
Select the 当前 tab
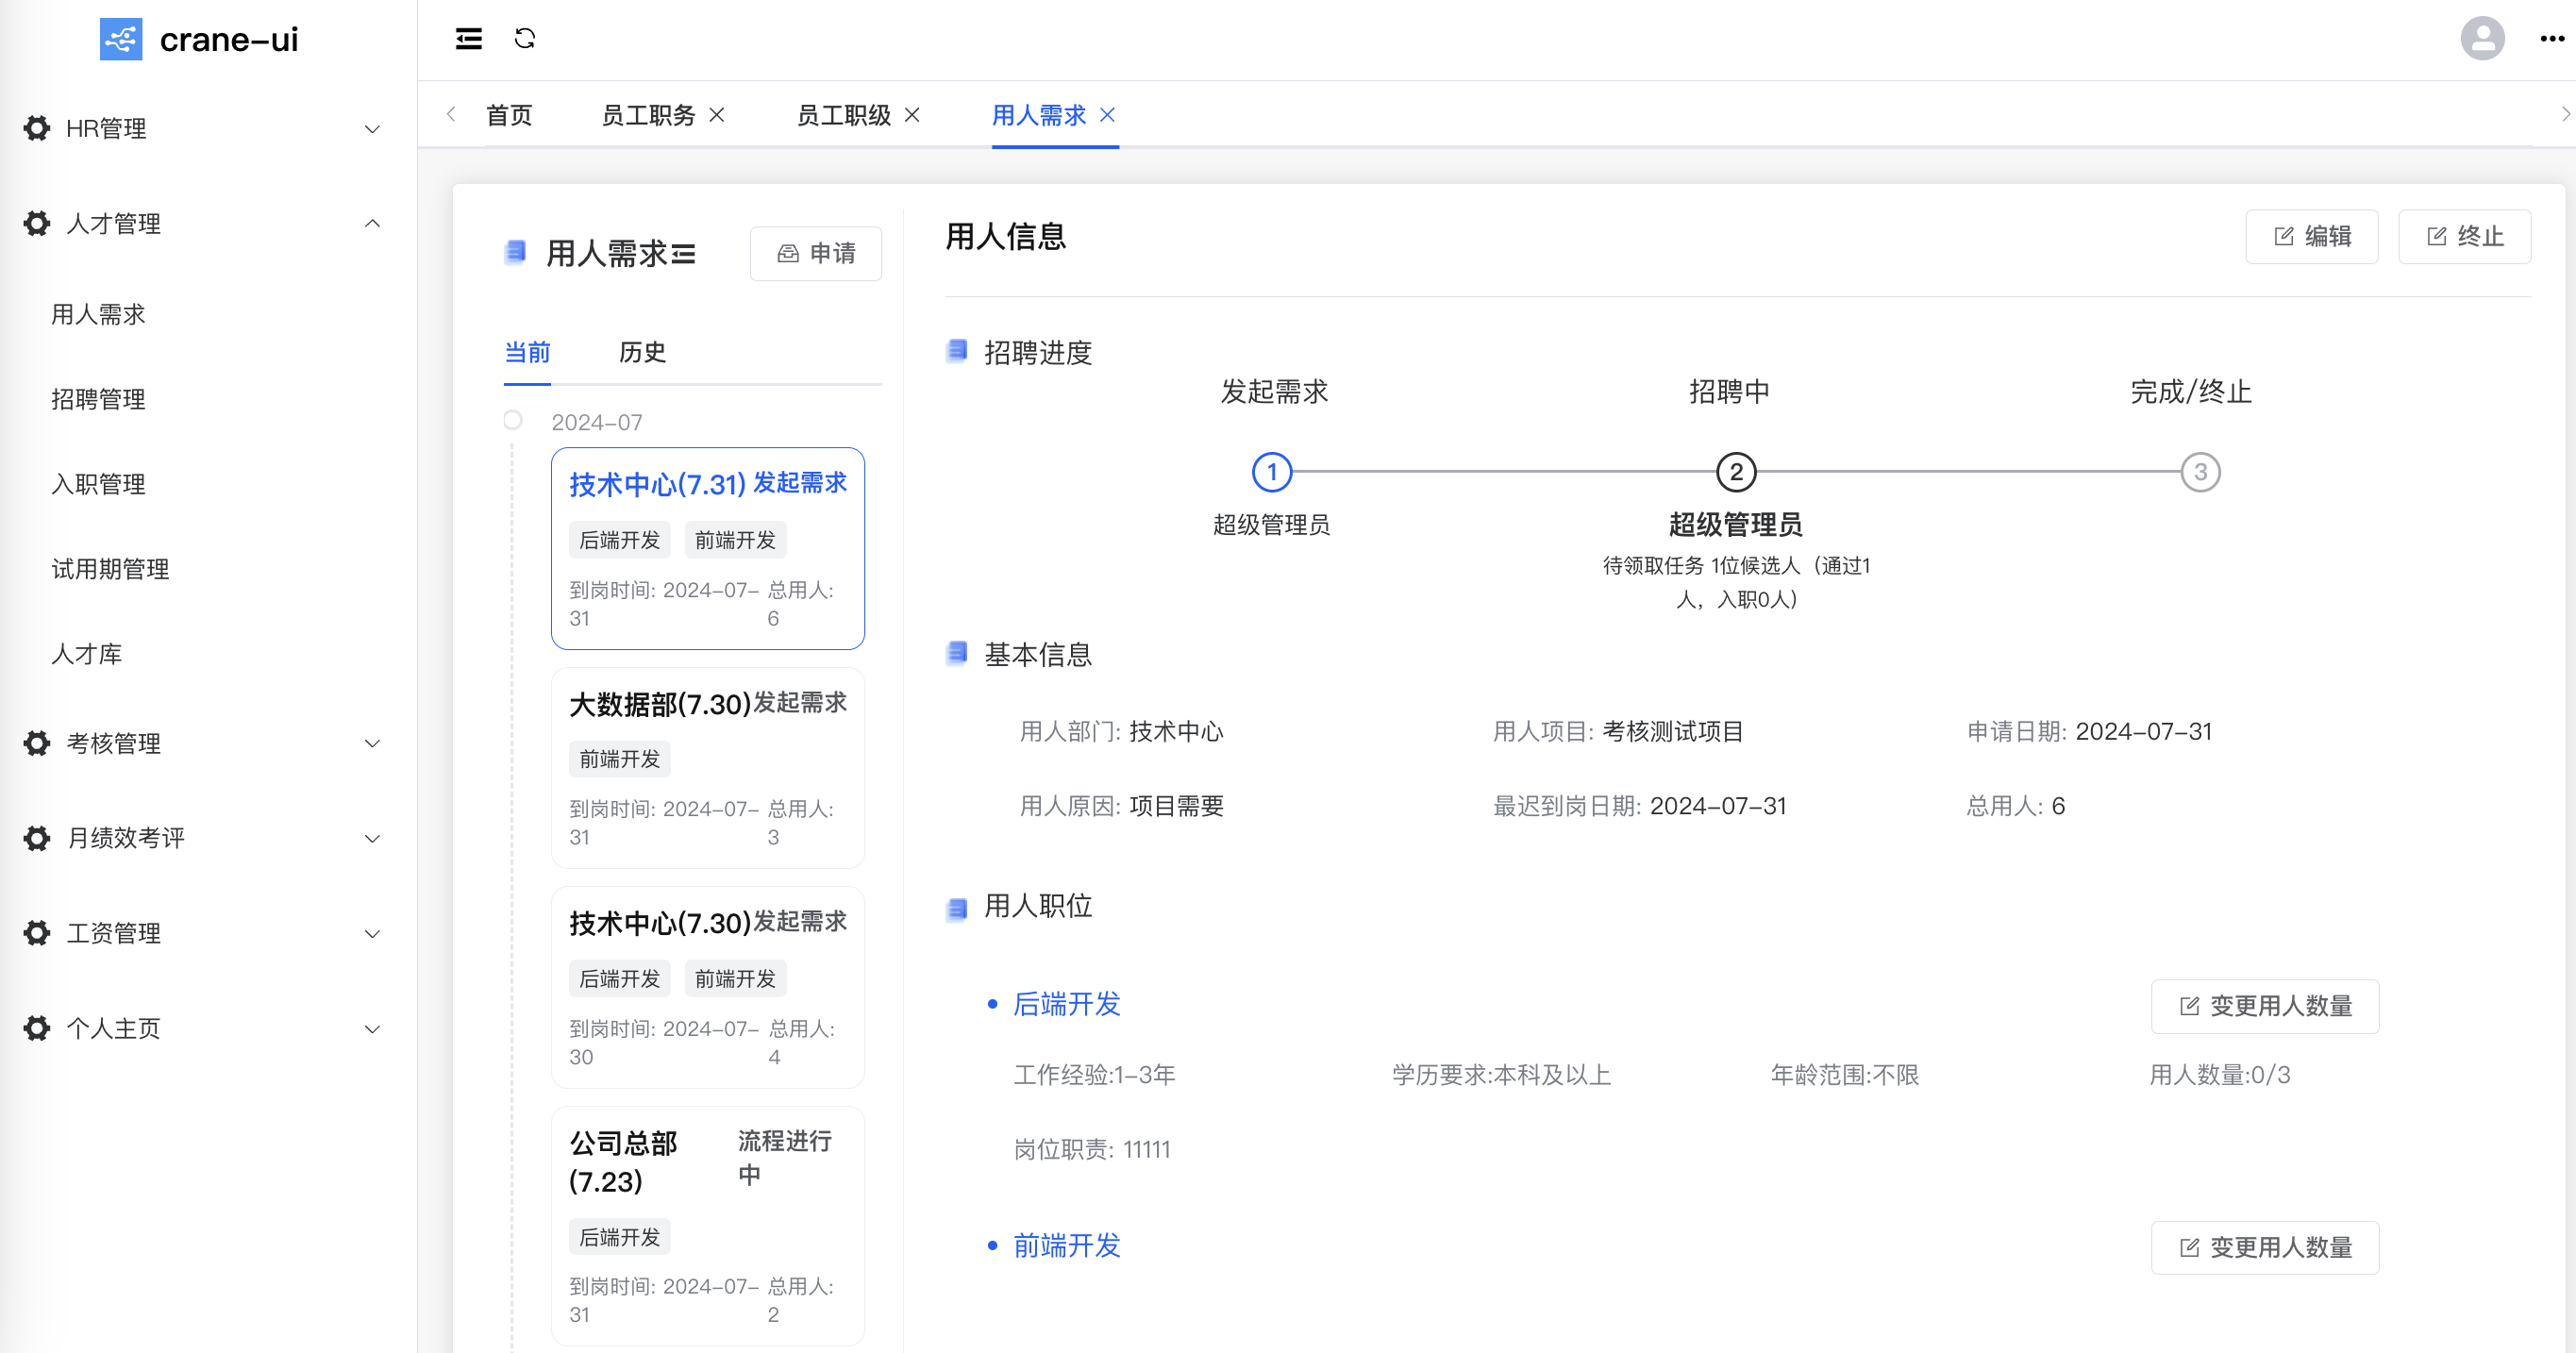coord(527,352)
